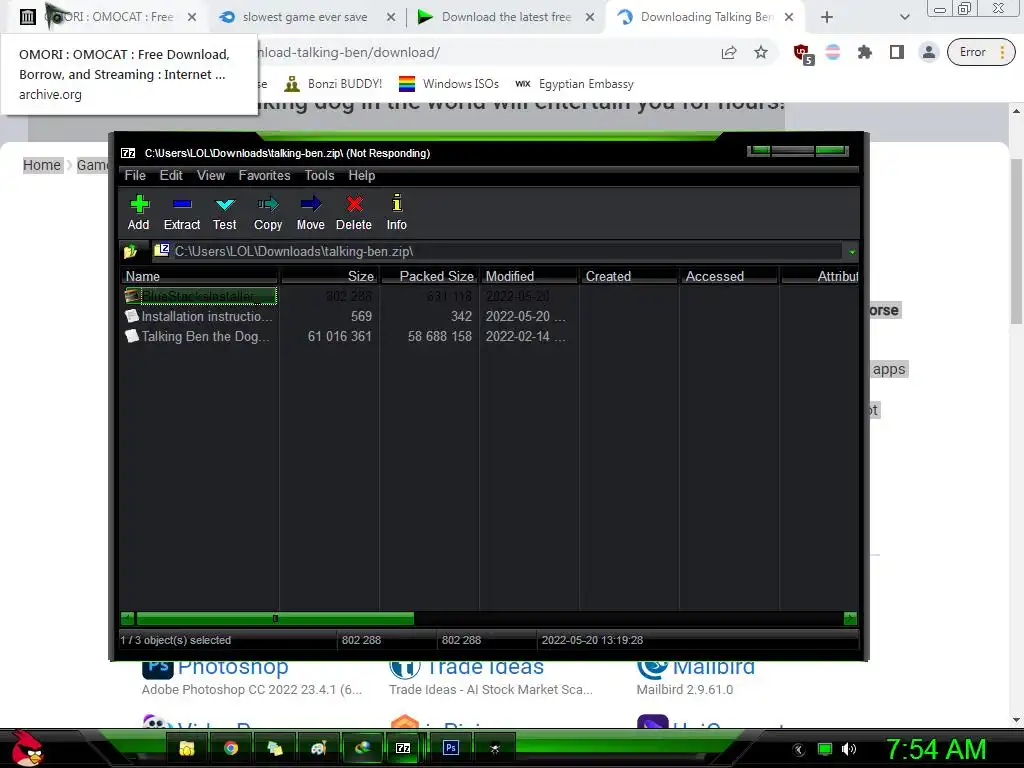
Task: Open the Favorites menu in 7-Zip
Action: [x=264, y=176]
